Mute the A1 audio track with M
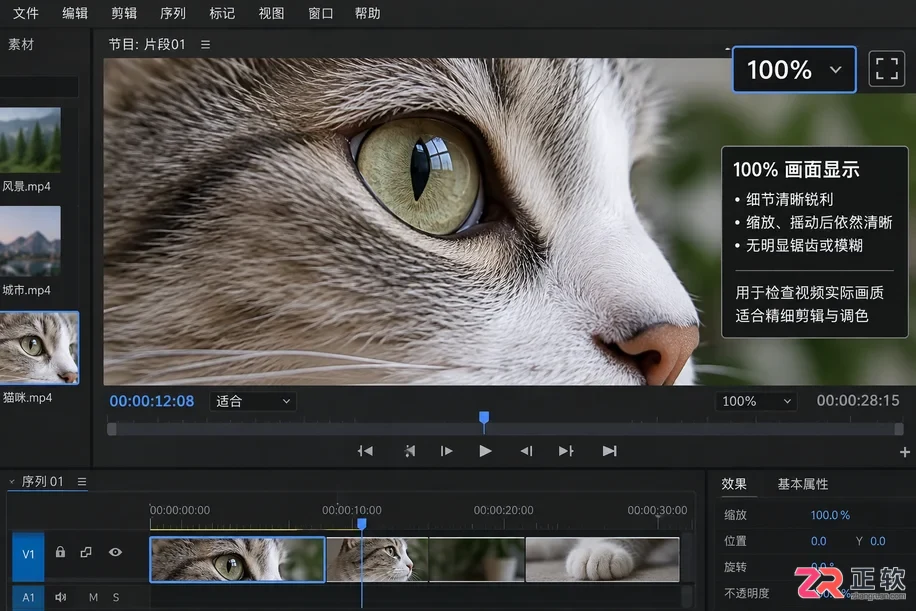 coord(93,597)
